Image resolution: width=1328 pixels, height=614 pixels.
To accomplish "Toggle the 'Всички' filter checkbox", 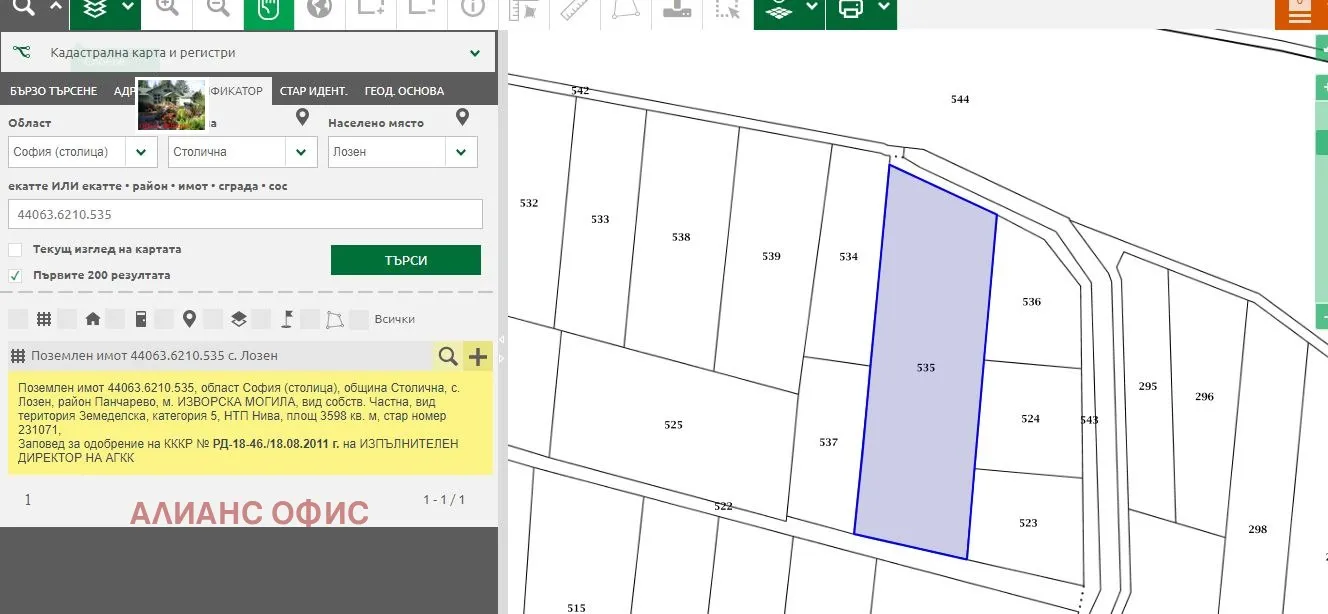I will pyautogui.click(x=359, y=319).
